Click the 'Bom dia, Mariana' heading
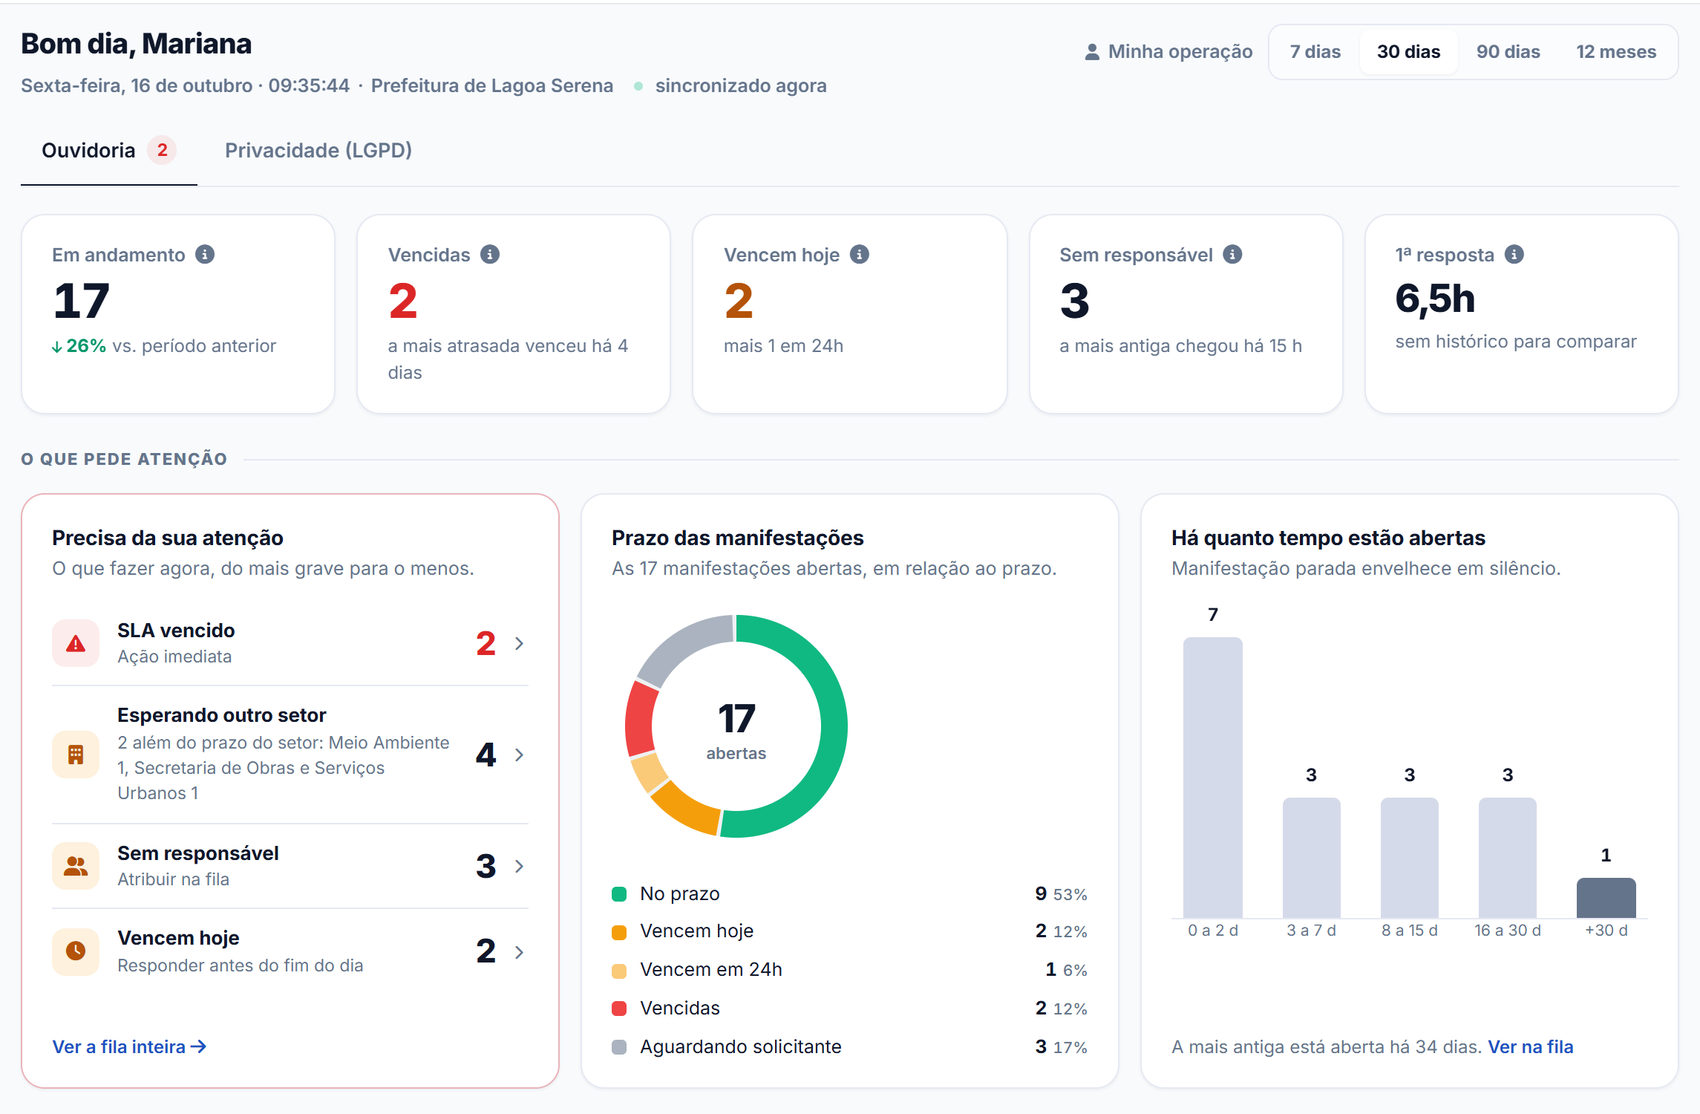Image resolution: width=1700 pixels, height=1114 pixels. [136, 44]
